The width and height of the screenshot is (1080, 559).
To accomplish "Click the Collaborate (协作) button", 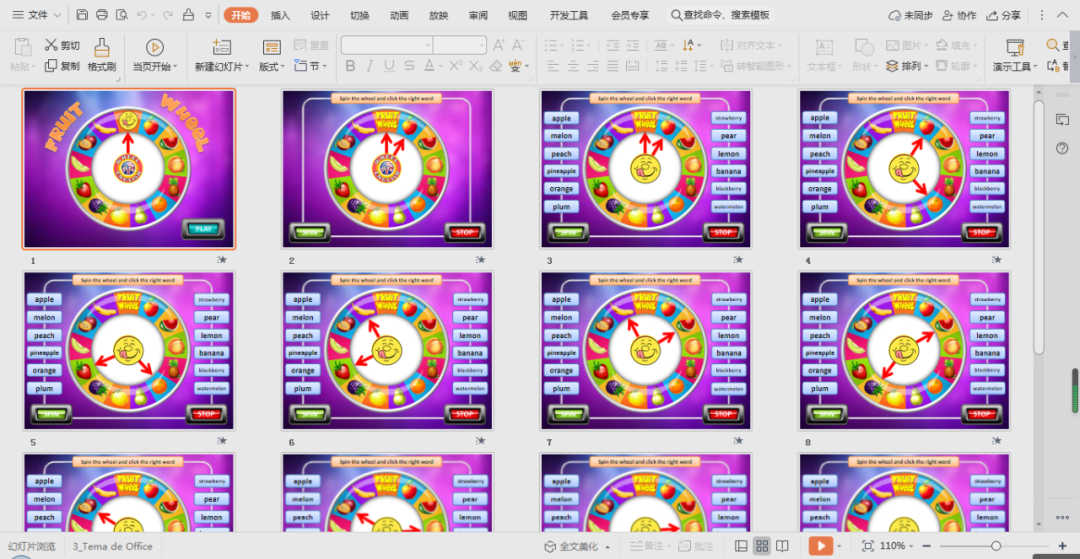I will coord(959,15).
